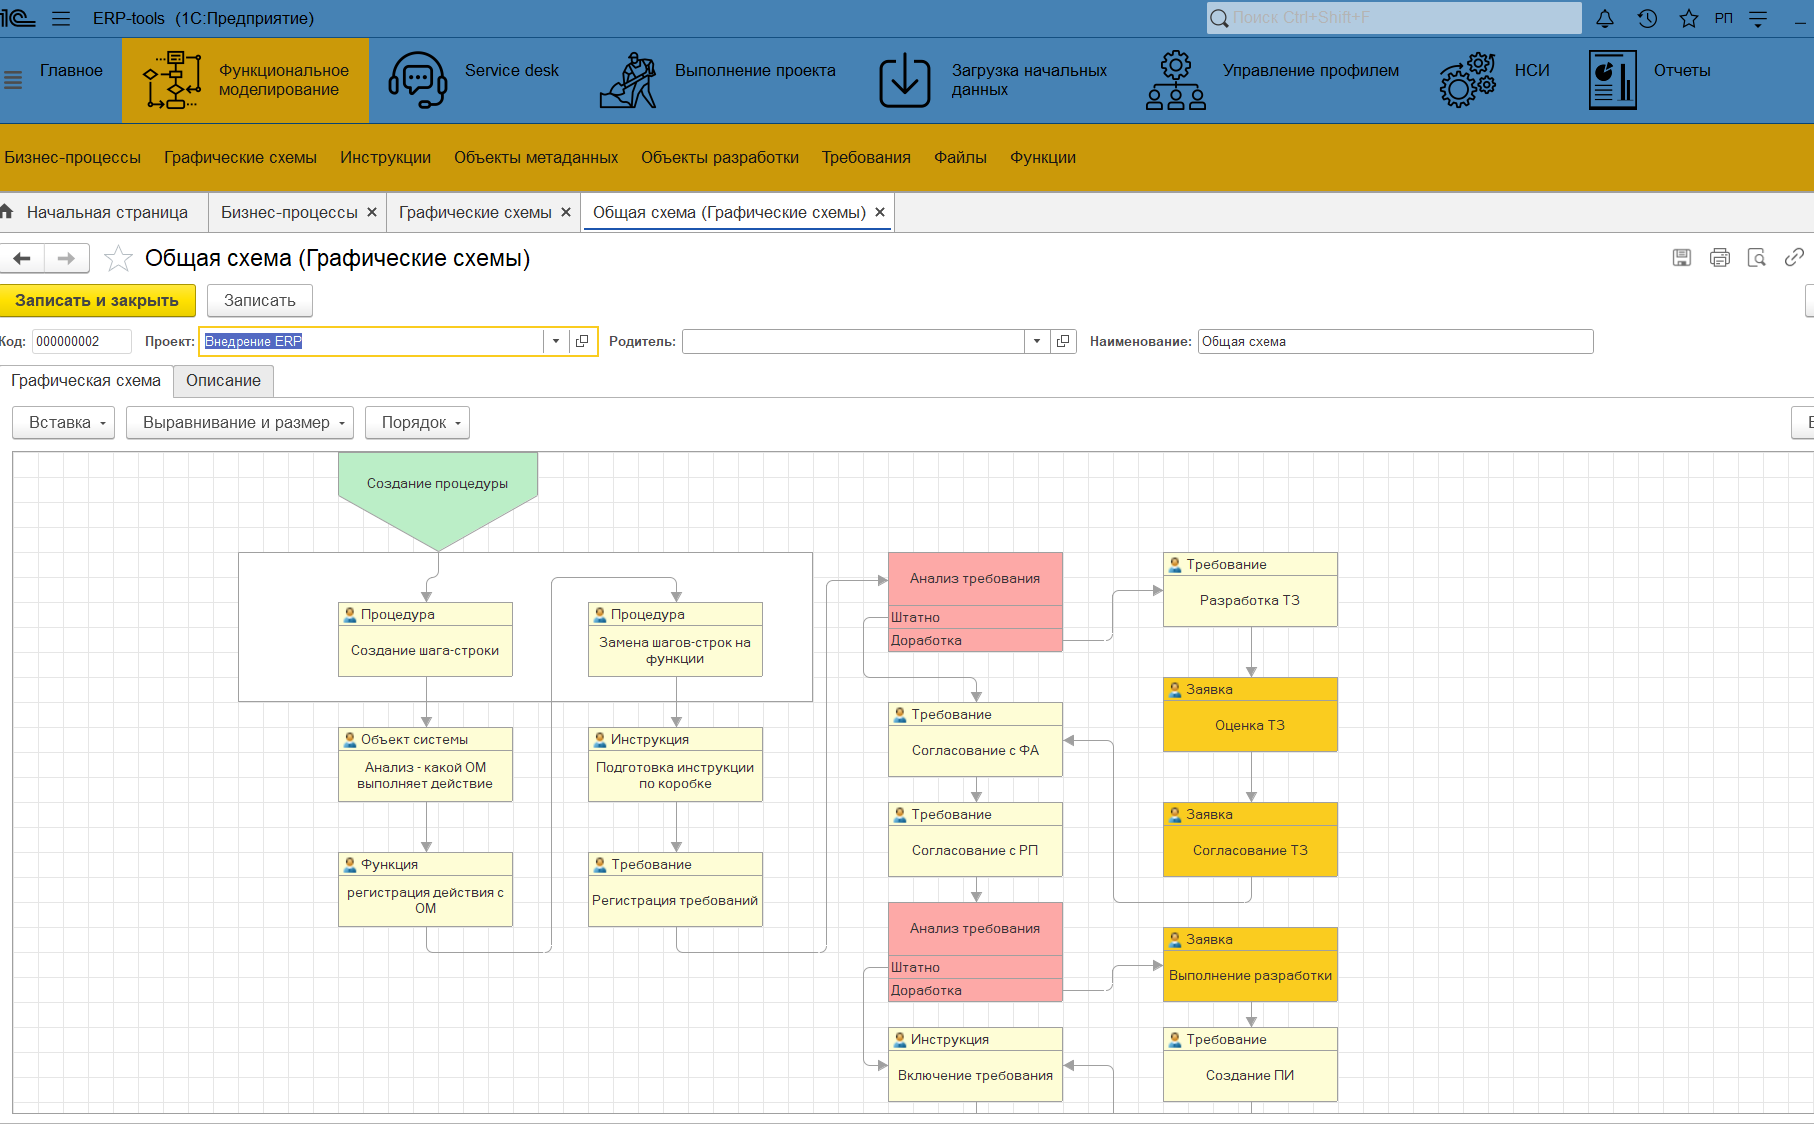The image size is (1814, 1129).
Task: Open Графические схемы in section menu
Action: click(x=240, y=157)
